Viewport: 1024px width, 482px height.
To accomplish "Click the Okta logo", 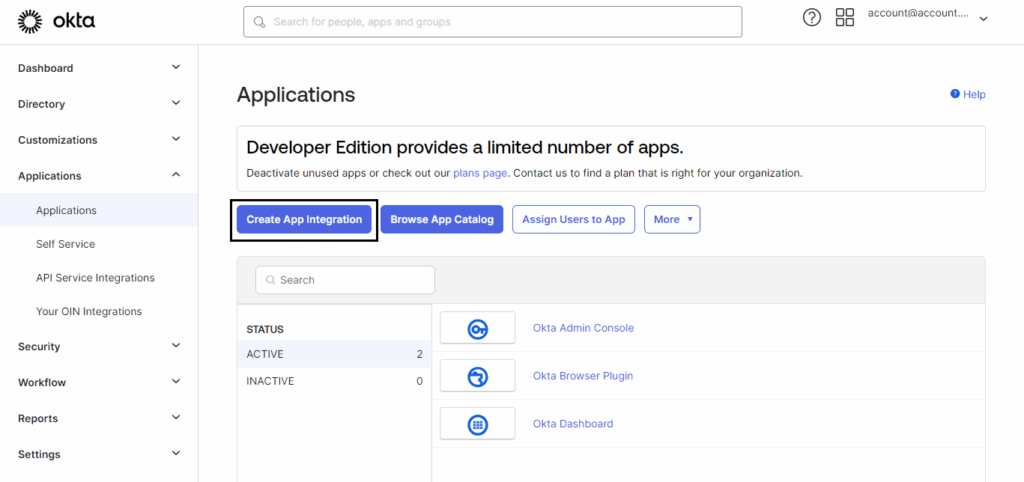I will click(x=56, y=22).
